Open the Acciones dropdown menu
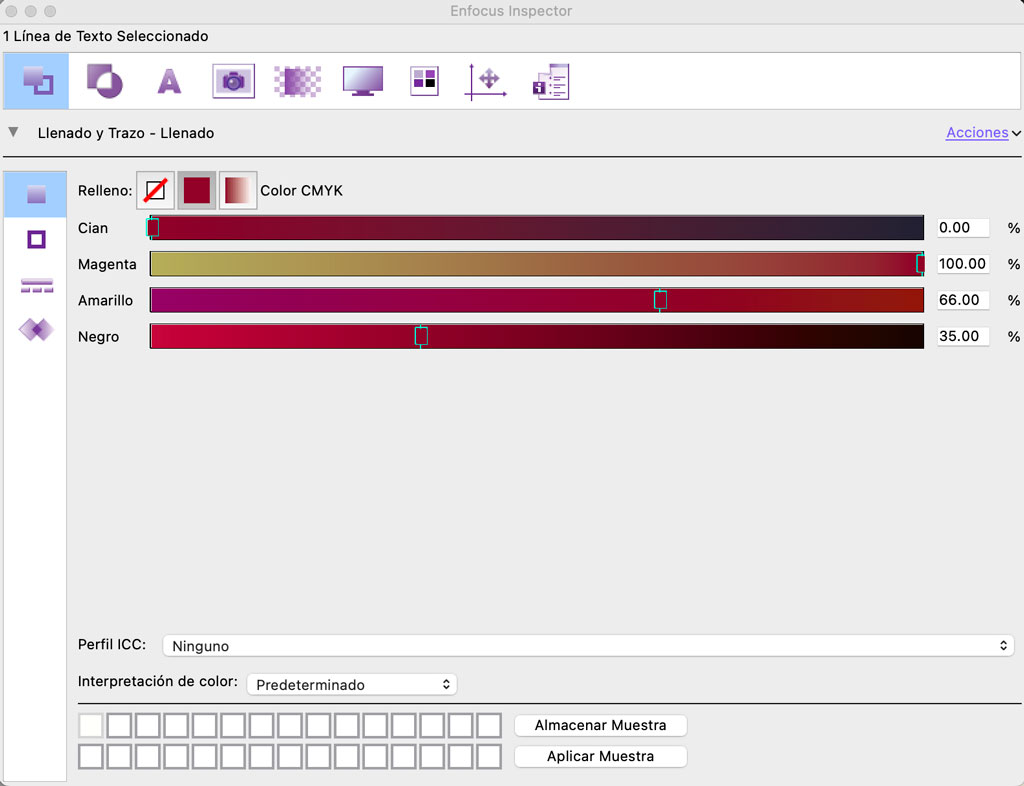1024x786 pixels. coord(983,133)
